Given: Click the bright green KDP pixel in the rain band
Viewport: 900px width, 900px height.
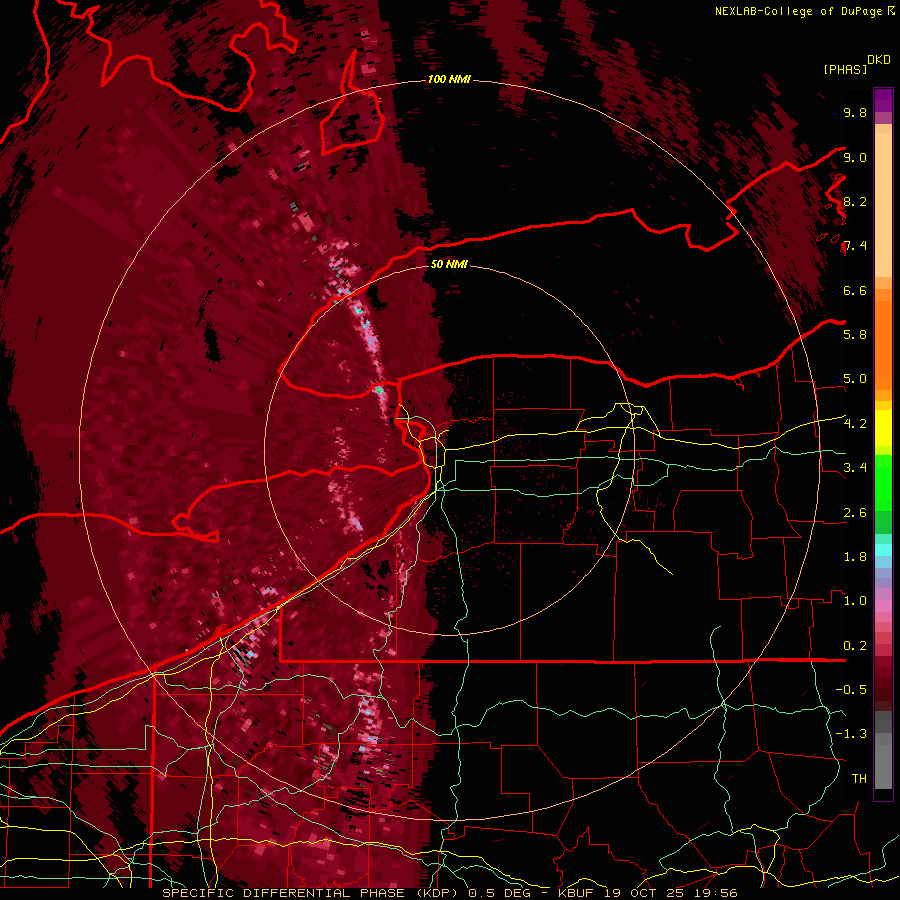Looking at the screenshot, I should (379, 390).
